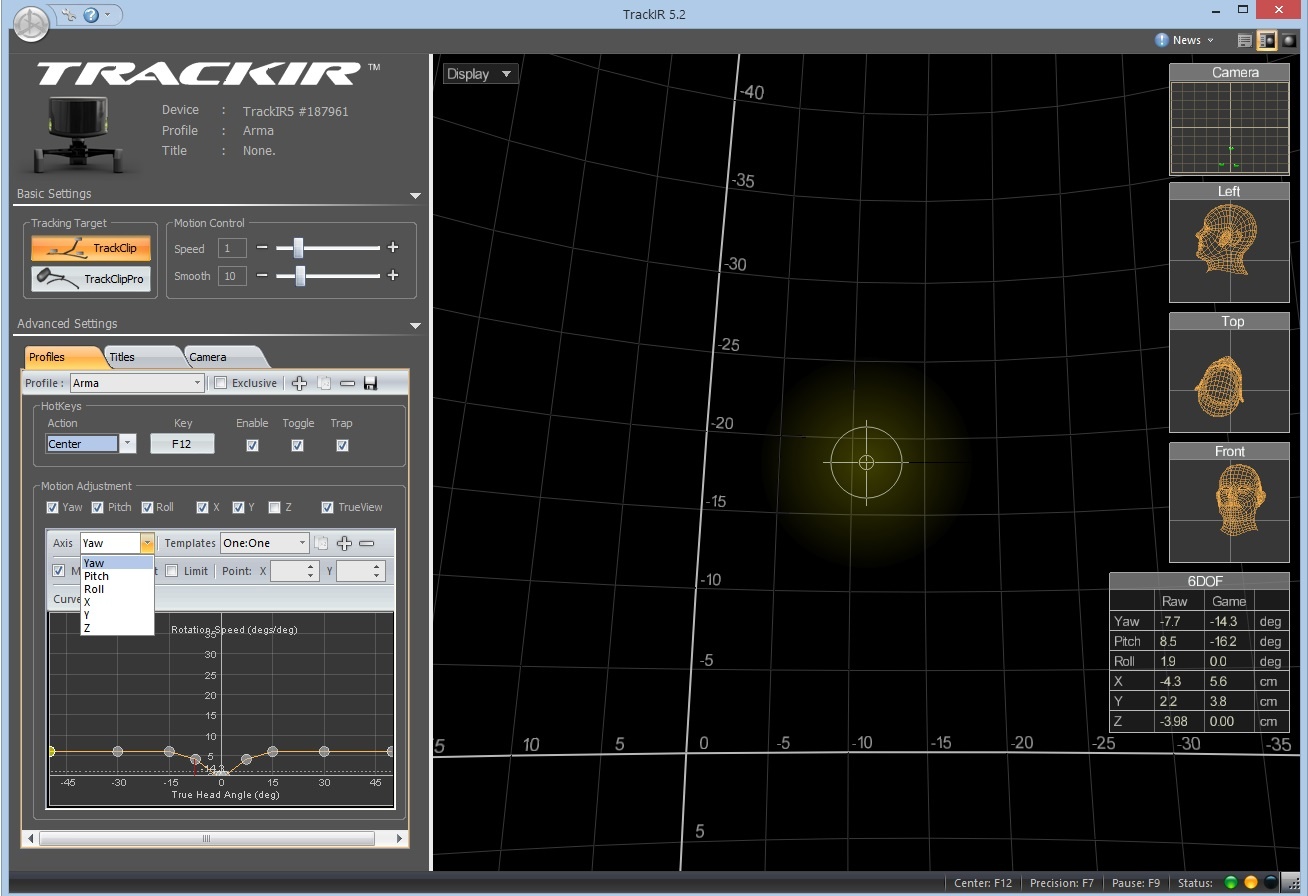Remove the curve template with the minus icon
Viewport: 1308px width, 896px height.
(366, 543)
